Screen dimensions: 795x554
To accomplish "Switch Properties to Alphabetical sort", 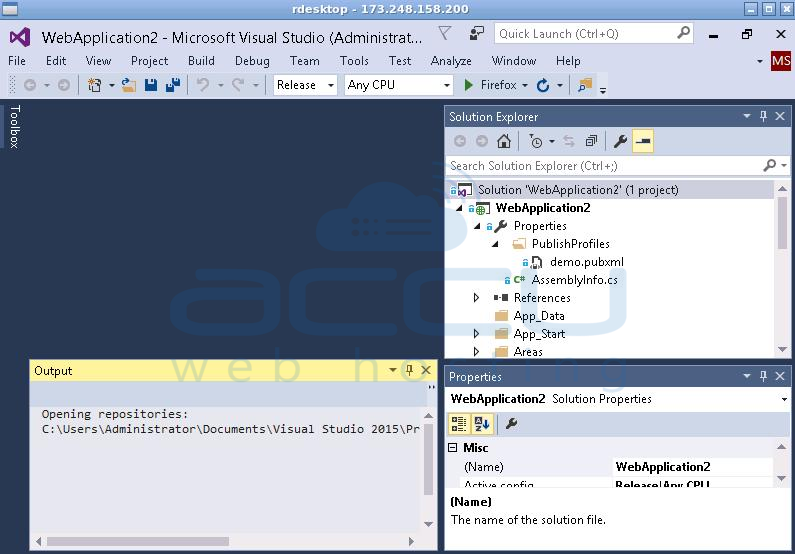I will (x=481, y=424).
